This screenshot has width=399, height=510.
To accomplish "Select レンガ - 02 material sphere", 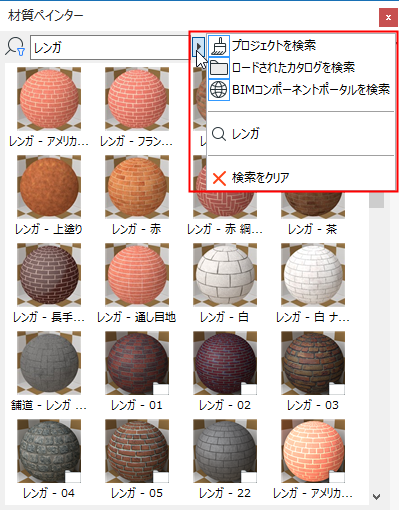I will point(225,363).
